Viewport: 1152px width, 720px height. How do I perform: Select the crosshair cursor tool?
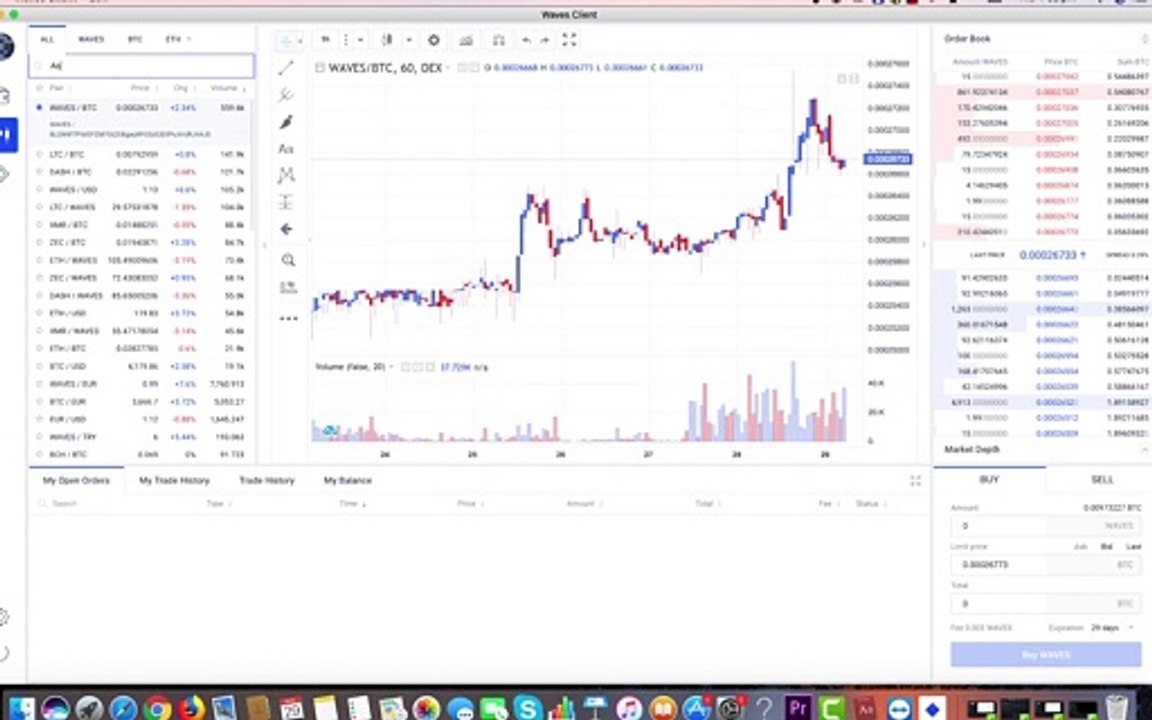point(286,40)
